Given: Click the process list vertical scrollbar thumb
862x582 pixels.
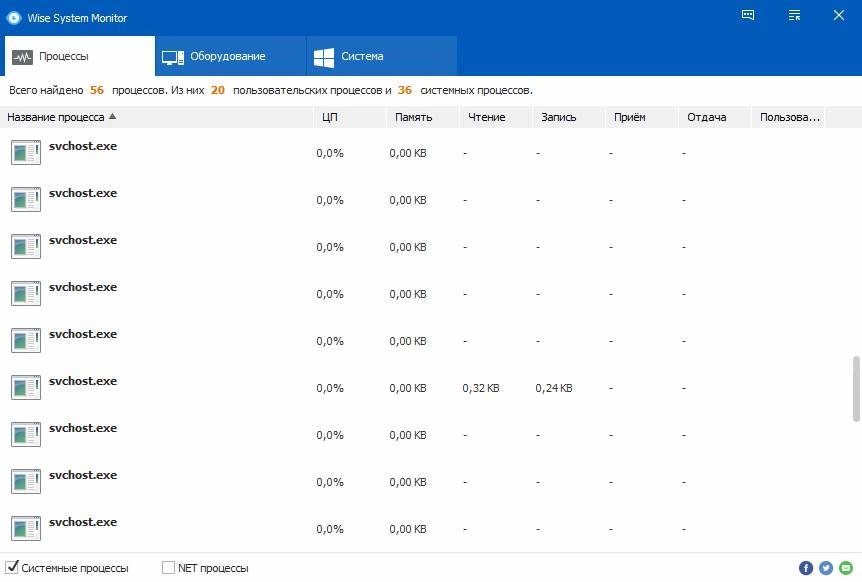Looking at the screenshot, I should coord(856,389).
